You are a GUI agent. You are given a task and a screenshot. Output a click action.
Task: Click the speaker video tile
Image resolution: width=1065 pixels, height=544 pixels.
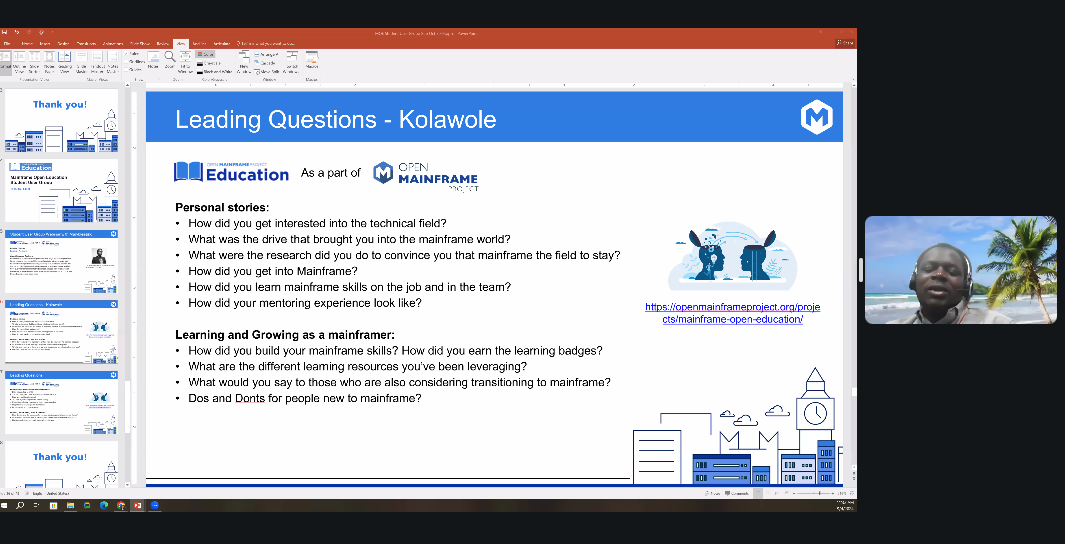click(x=960, y=270)
